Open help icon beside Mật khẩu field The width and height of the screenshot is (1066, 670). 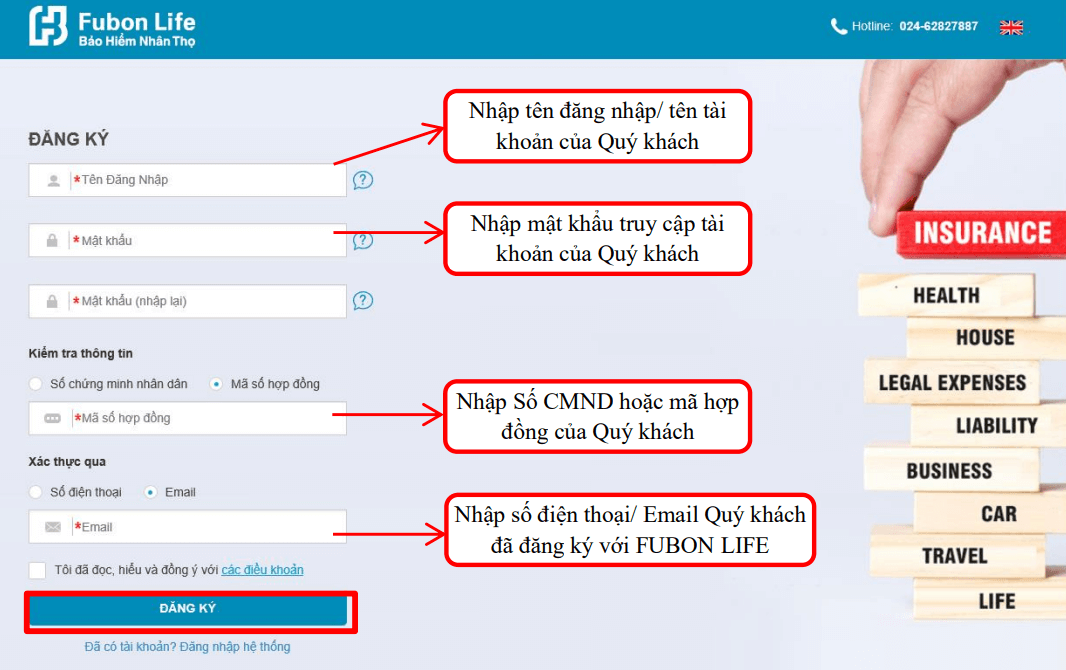(363, 241)
